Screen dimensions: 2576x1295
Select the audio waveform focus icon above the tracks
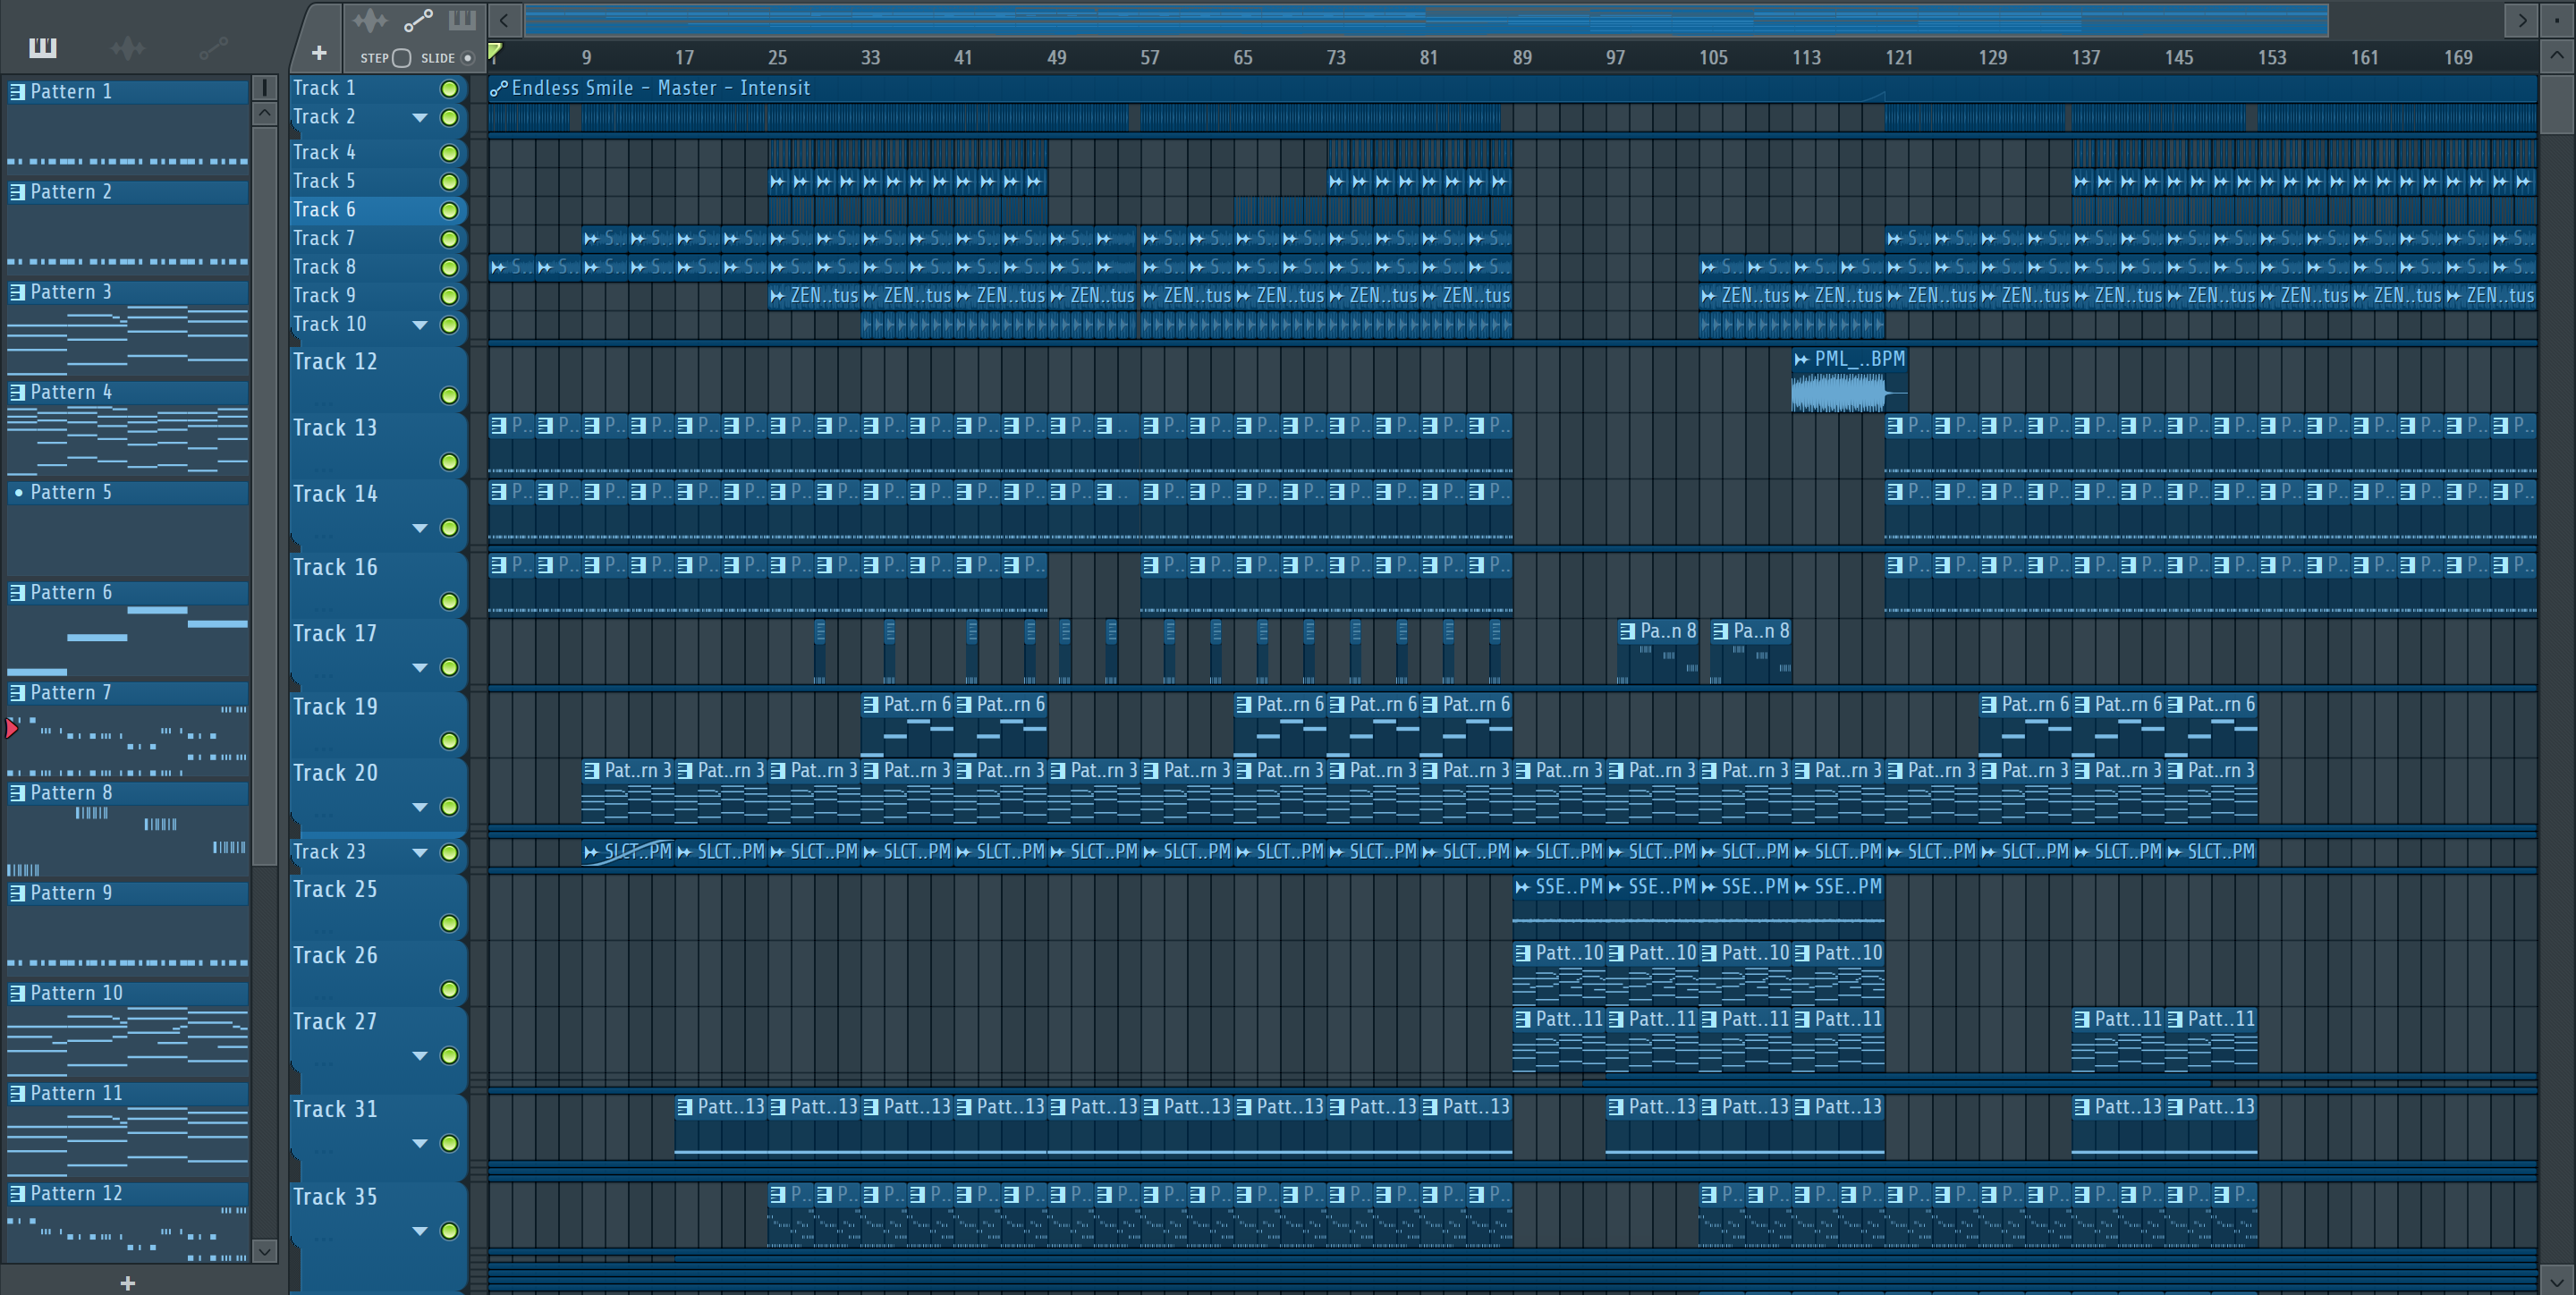[369, 20]
